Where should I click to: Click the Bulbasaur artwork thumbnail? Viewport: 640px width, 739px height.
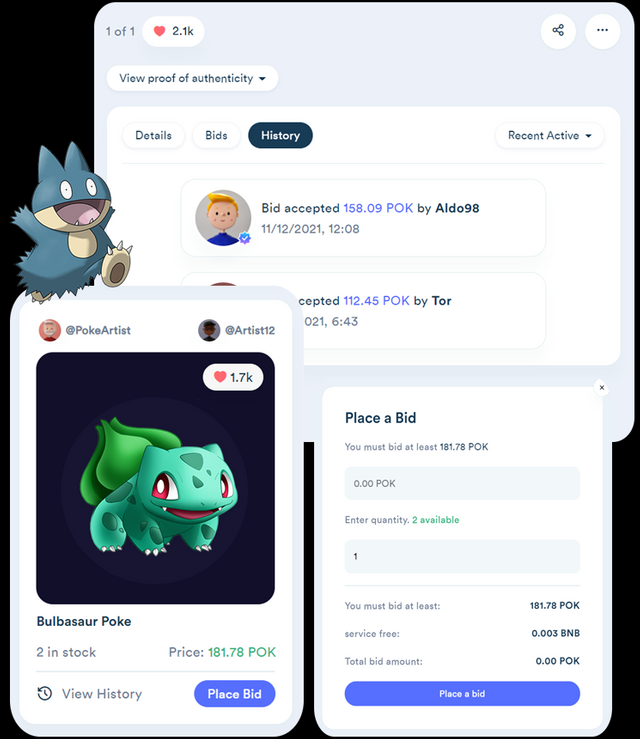tap(156, 478)
